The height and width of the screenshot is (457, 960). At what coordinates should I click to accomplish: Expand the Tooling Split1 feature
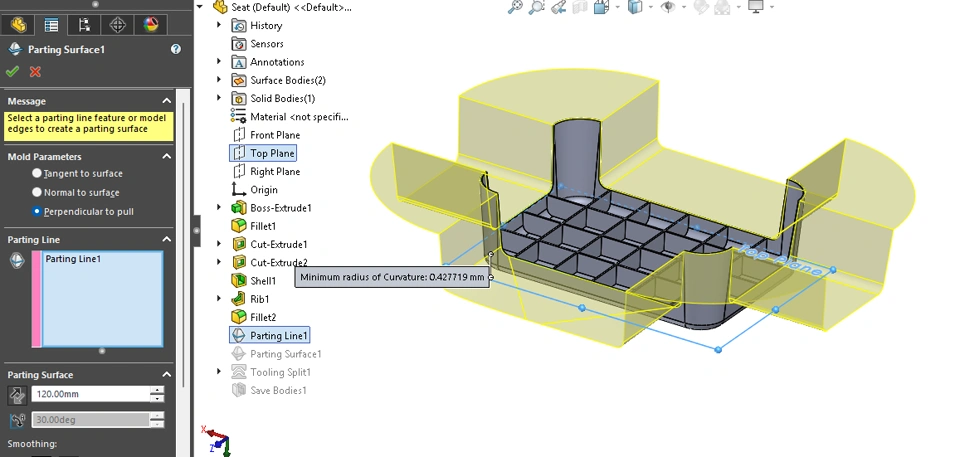click(219, 372)
